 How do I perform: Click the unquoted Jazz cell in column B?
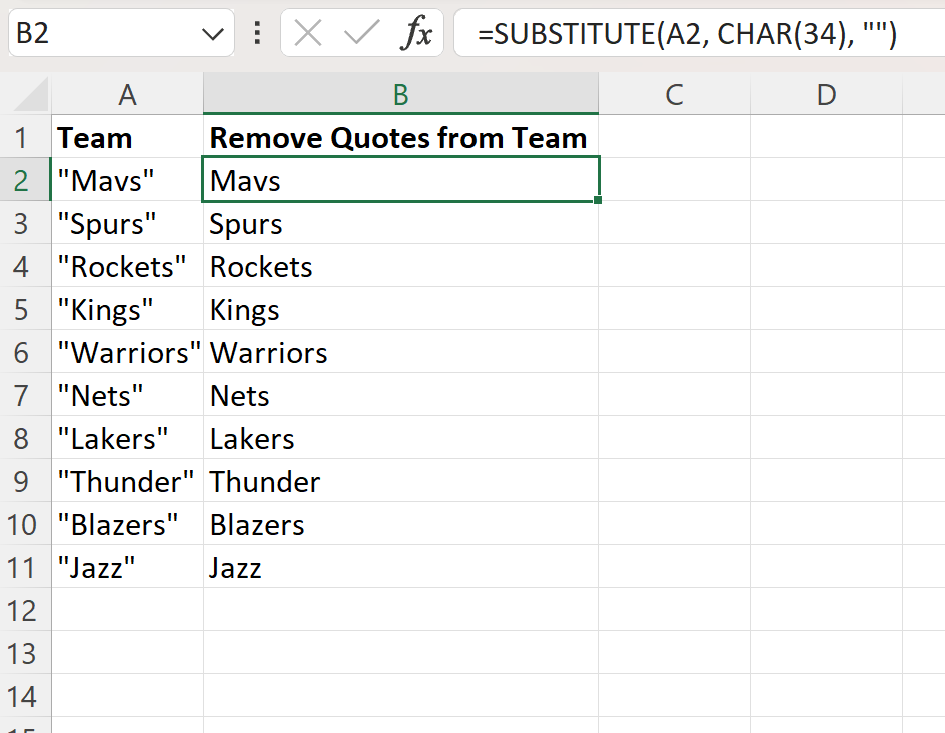[401, 568]
